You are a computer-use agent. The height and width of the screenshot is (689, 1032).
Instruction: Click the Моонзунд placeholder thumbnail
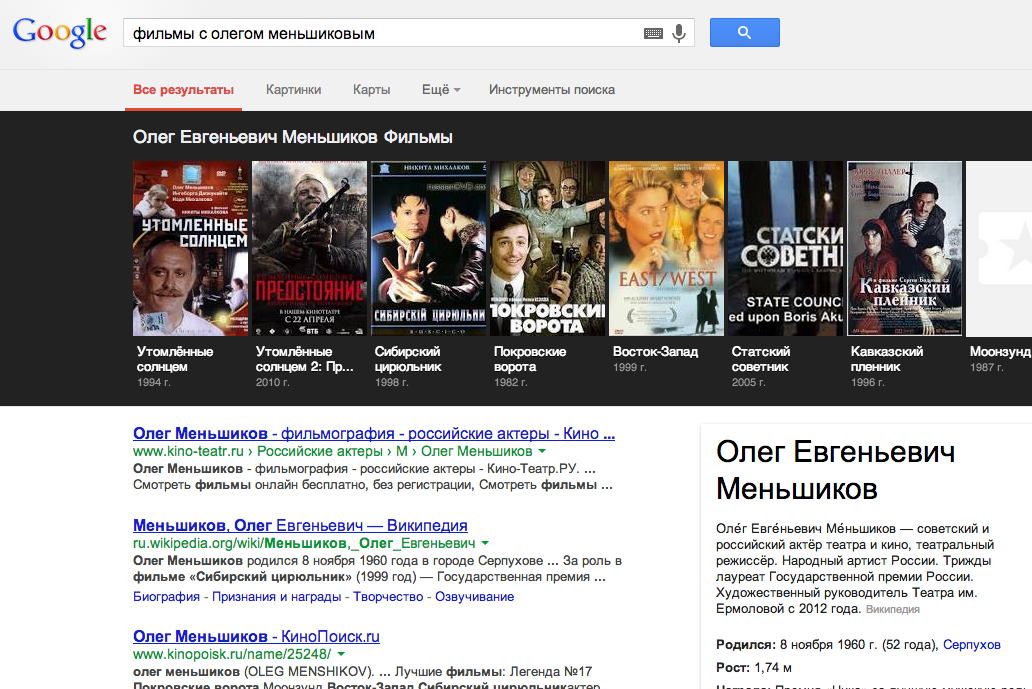[999, 248]
